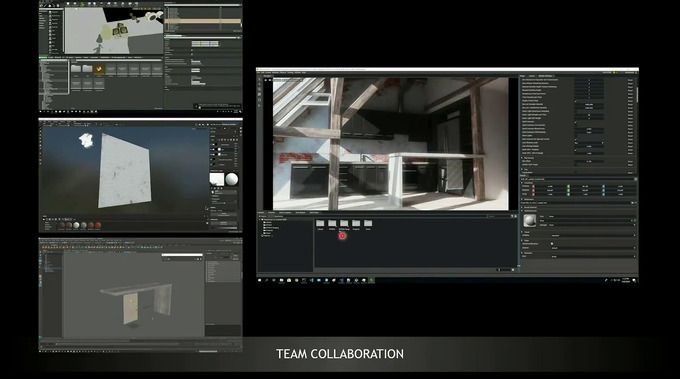Open the green NVIDIA app icon in taskbar
This screenshot has height=379, width=680.
click(x=372, y=281)
